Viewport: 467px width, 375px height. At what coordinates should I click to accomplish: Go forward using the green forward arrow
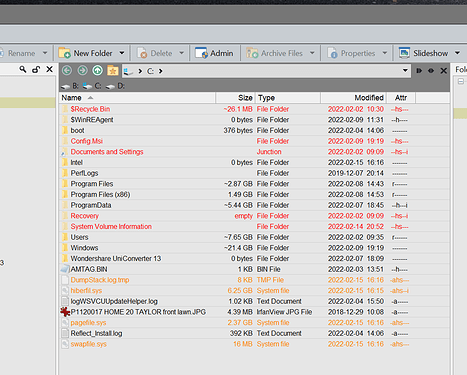pos(82,71)
